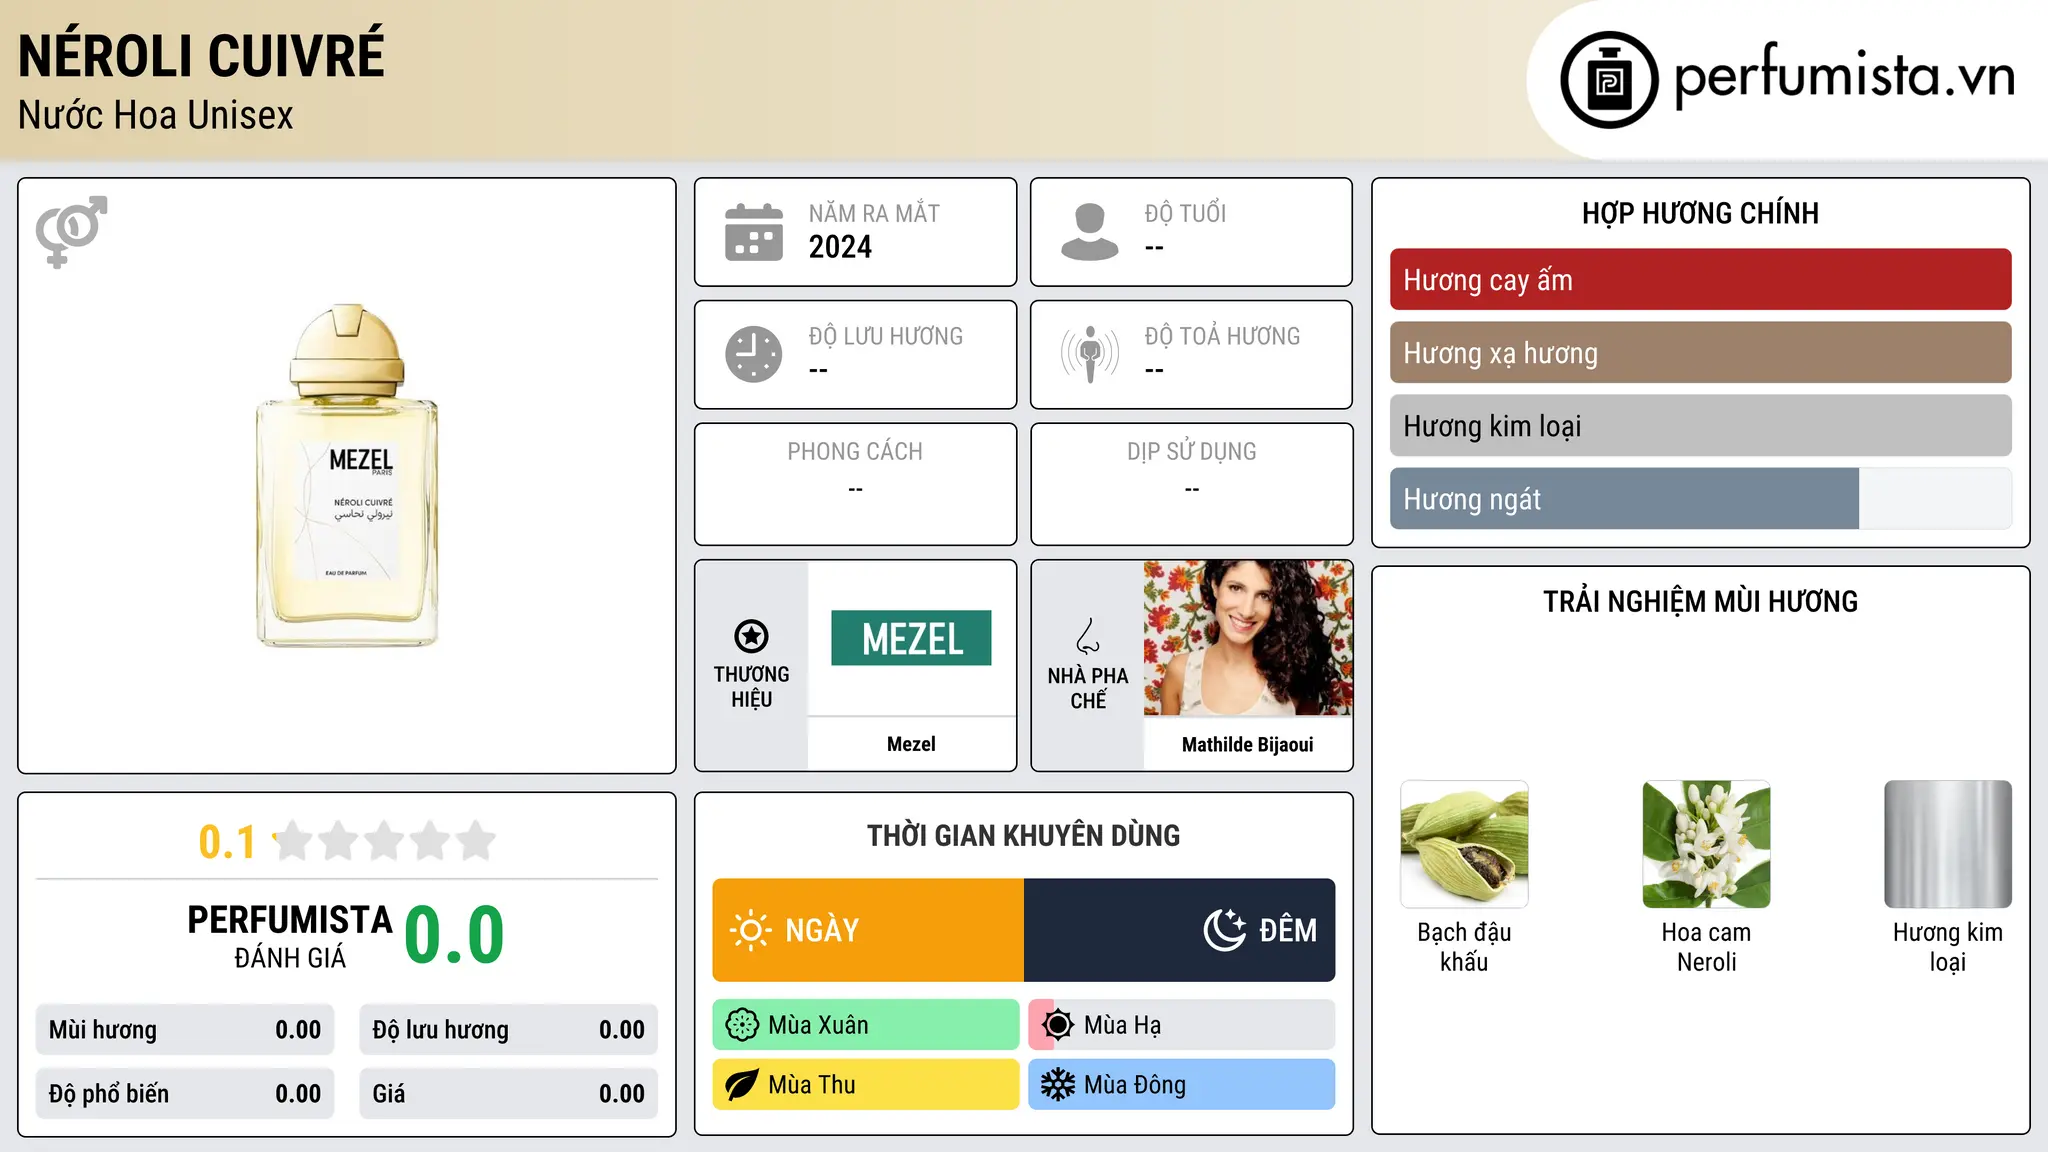Select the Hoa cam Neroli note image
The image size is (2048, 1152).
point(1706,844)
